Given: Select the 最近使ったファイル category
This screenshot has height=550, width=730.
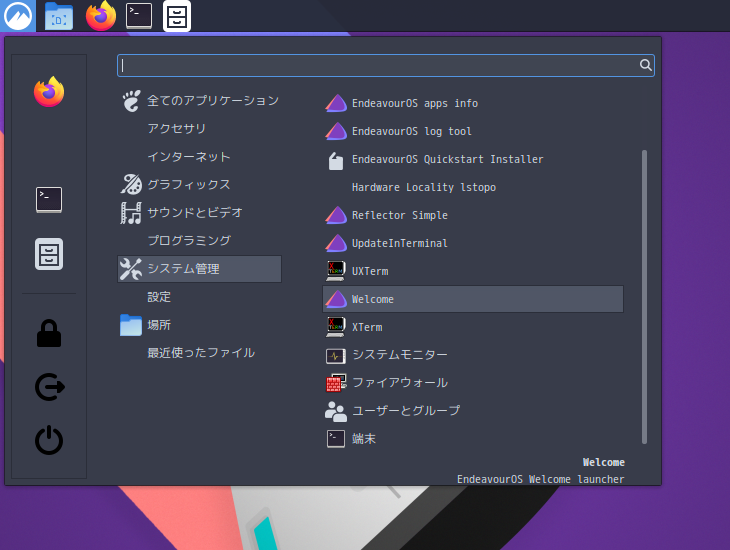Looking at the screenshot, I should tap(199, 353).
